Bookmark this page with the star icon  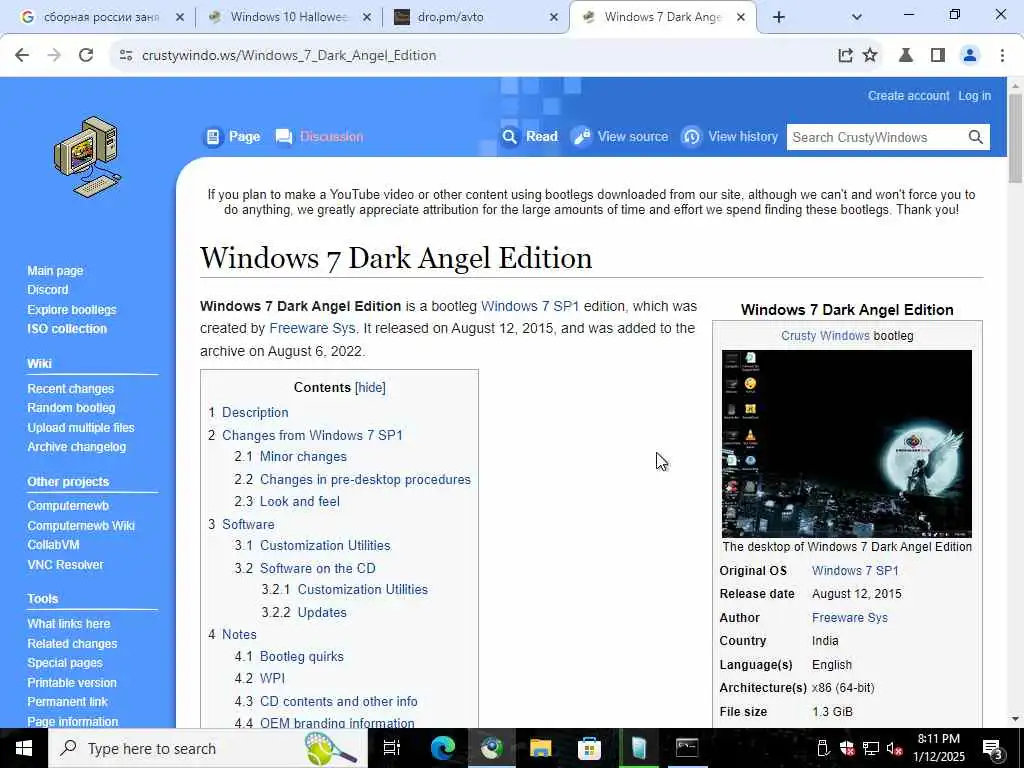[x=870, y=56]
